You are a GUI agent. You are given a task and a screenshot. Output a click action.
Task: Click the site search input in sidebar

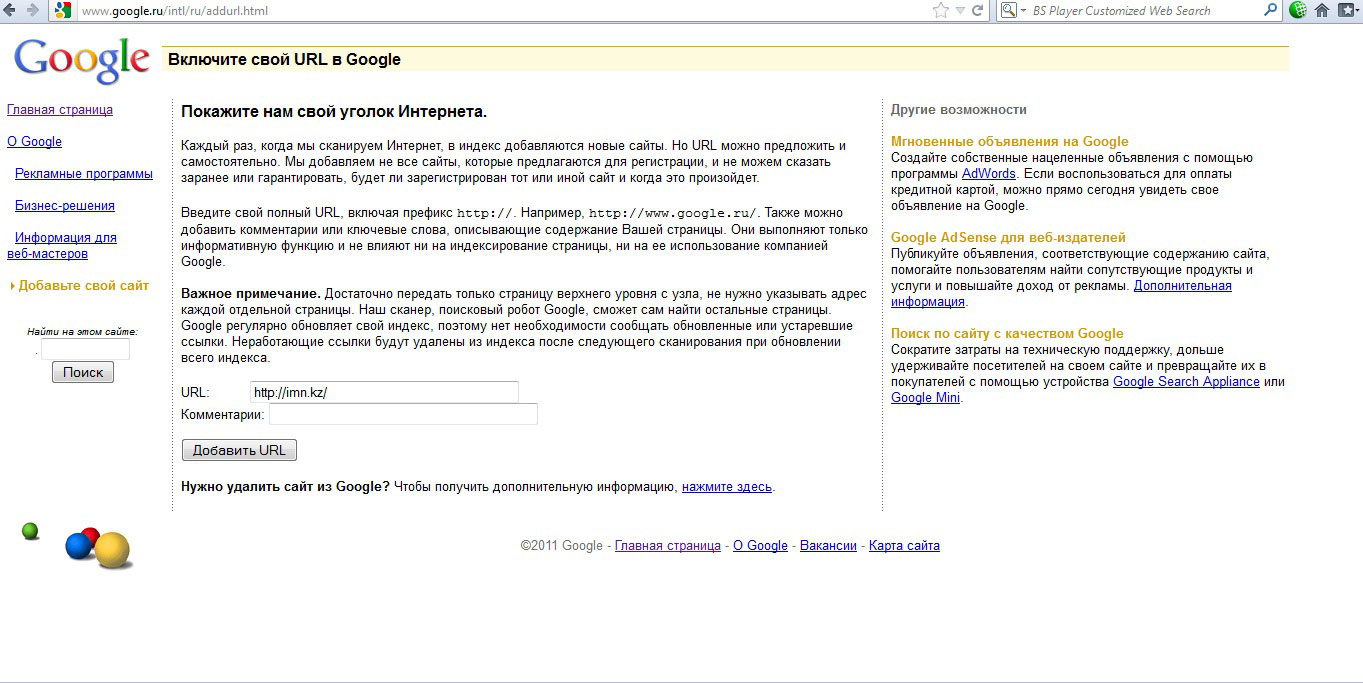pos(85,349)
